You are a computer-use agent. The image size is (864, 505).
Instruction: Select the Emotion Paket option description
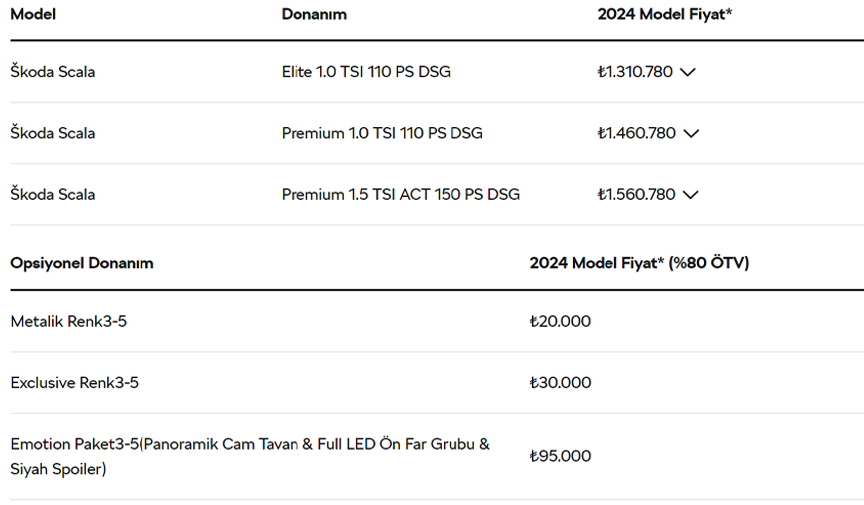250,456
